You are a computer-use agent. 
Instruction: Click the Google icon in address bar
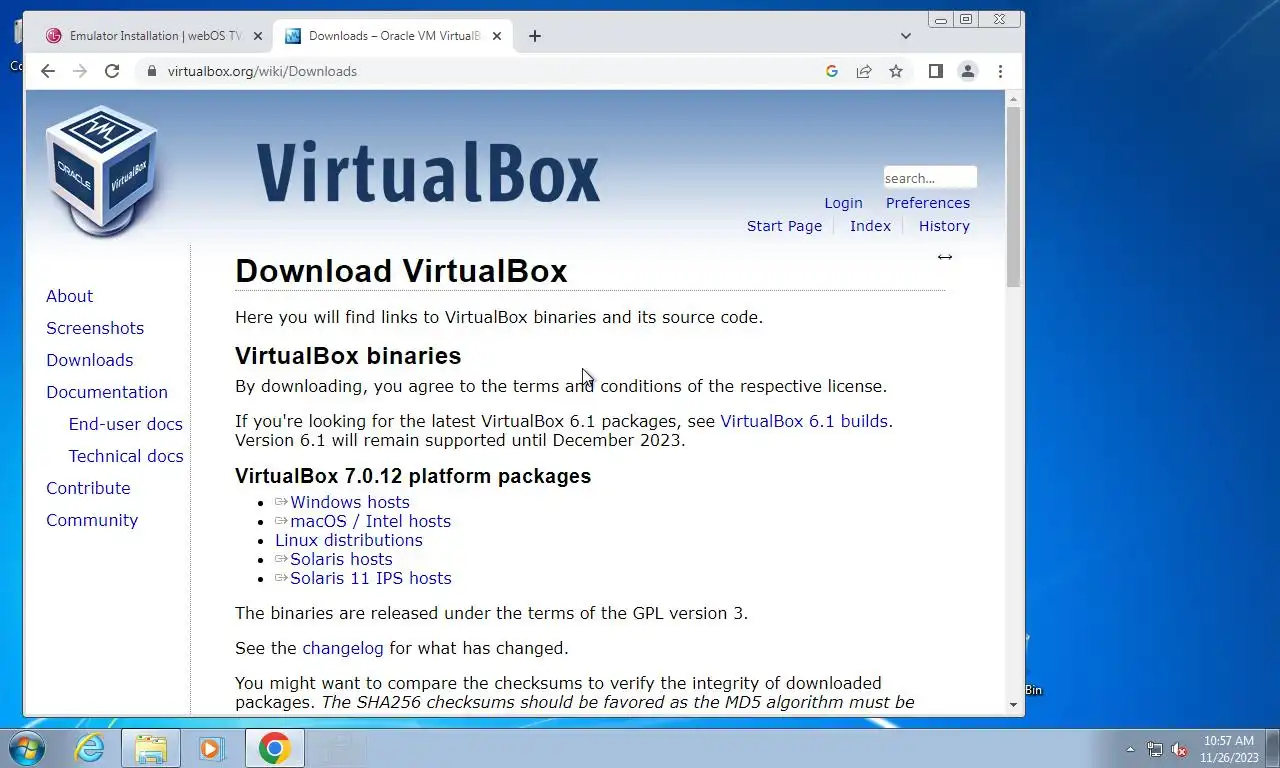831,71
